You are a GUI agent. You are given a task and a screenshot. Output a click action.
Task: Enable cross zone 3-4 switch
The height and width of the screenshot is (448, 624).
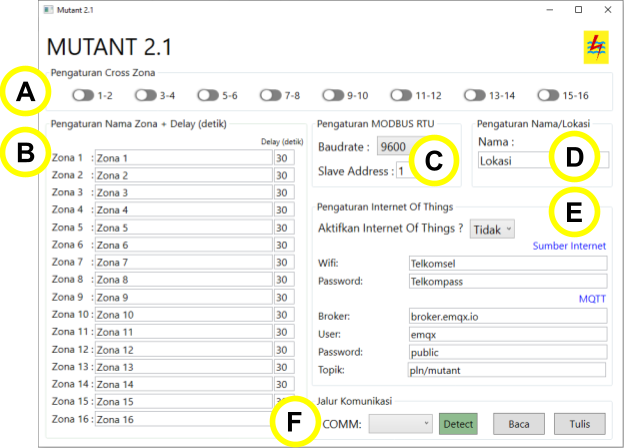coord(145,95)
